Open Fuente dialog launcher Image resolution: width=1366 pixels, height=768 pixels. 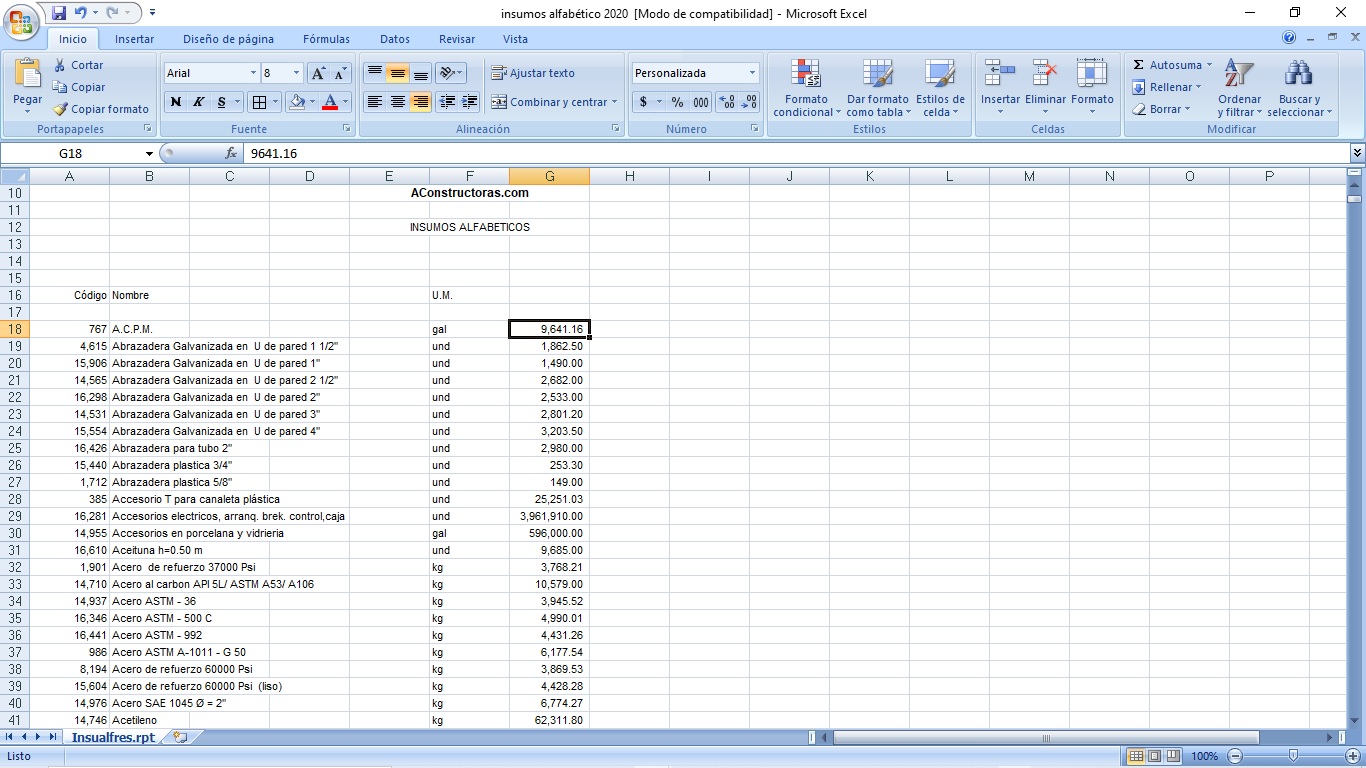point(347,129)
